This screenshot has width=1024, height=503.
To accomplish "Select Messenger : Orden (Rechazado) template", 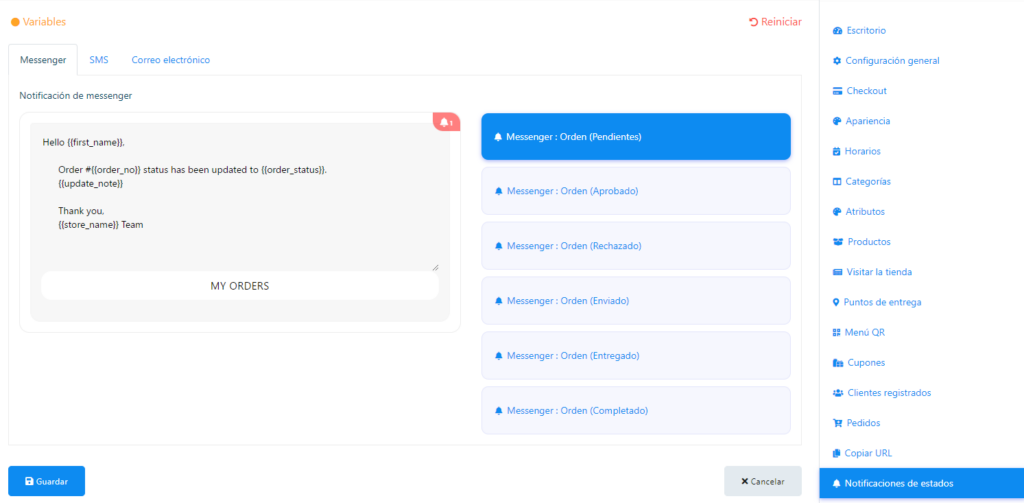I will (636, 246).
